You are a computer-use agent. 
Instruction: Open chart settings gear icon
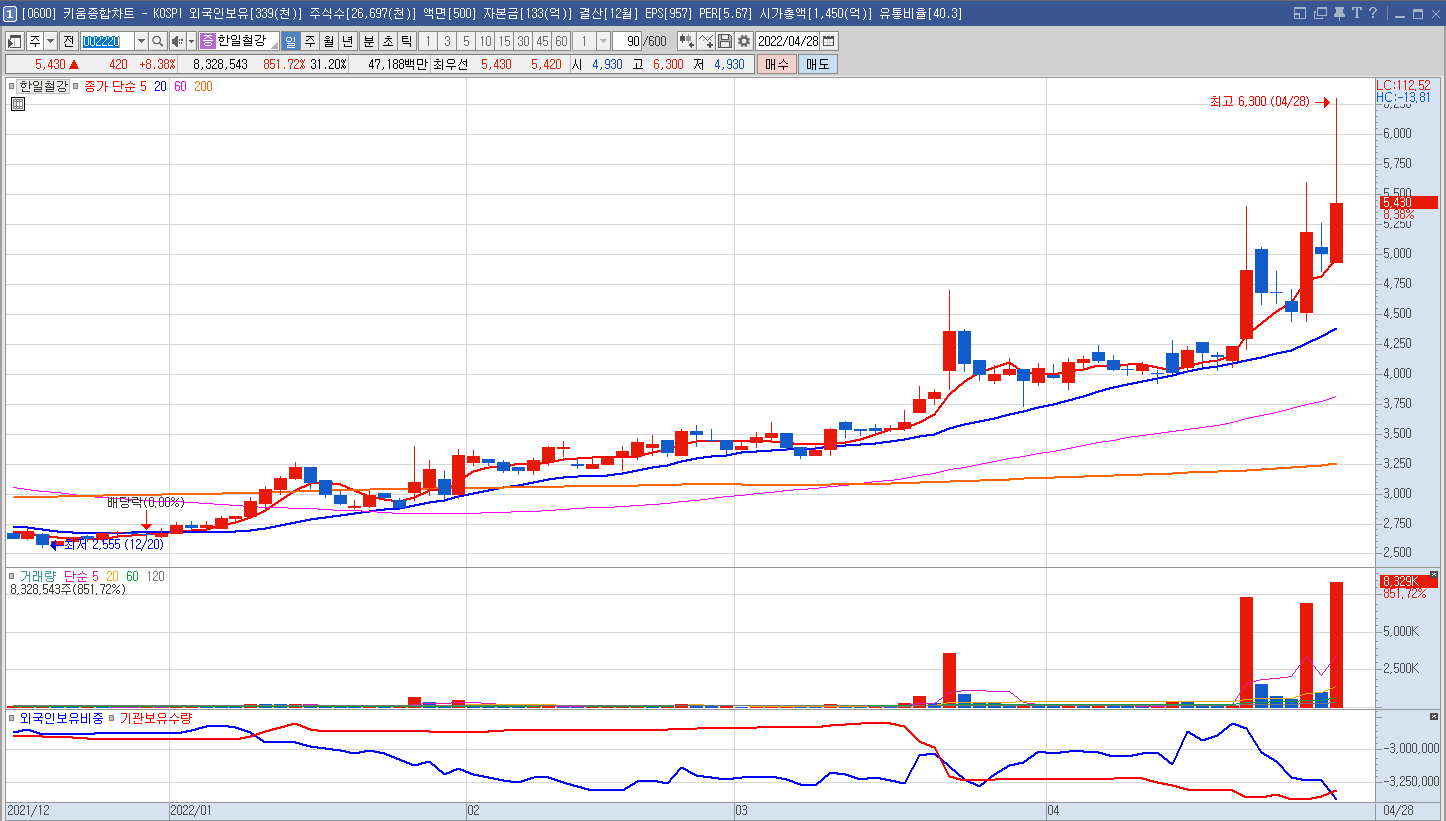click(744, 41)
